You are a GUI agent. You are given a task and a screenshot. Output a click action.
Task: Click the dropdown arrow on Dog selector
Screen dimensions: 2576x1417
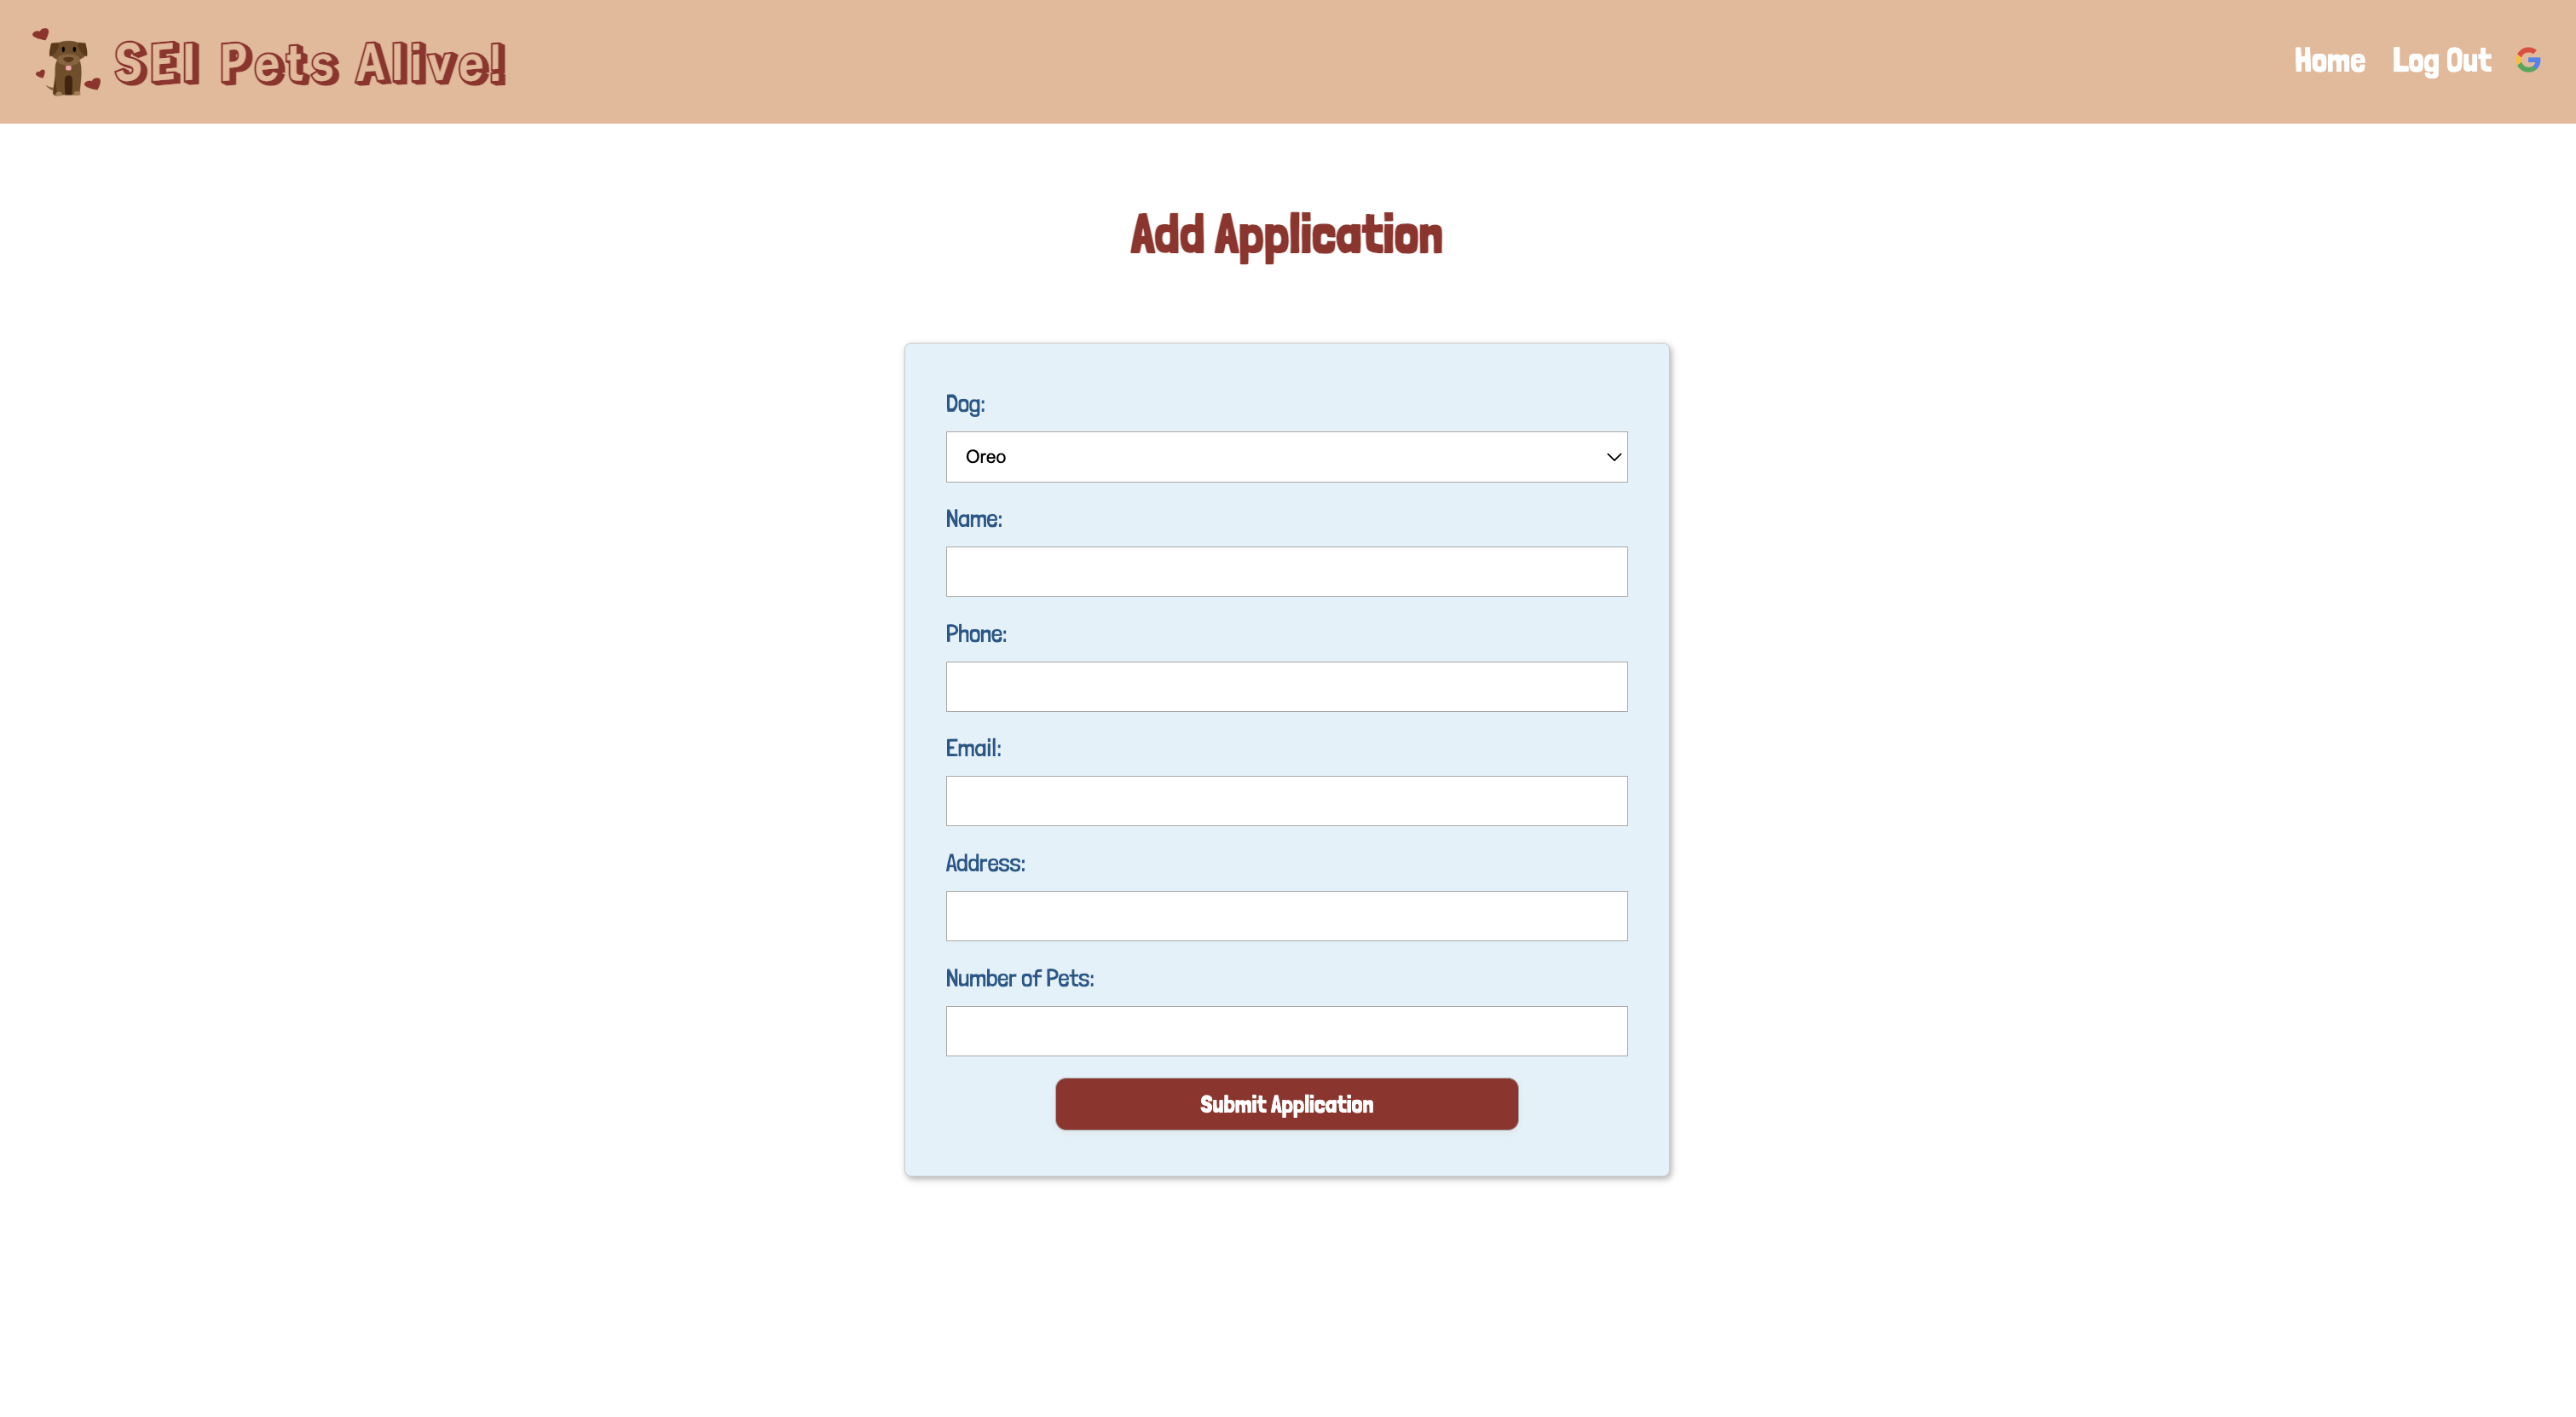(1609, 455)
